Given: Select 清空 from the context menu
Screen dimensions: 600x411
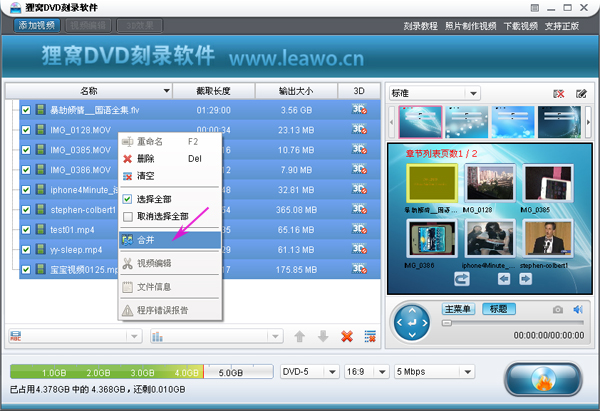Looking at the screenshot, I should (x=170, y=176).
